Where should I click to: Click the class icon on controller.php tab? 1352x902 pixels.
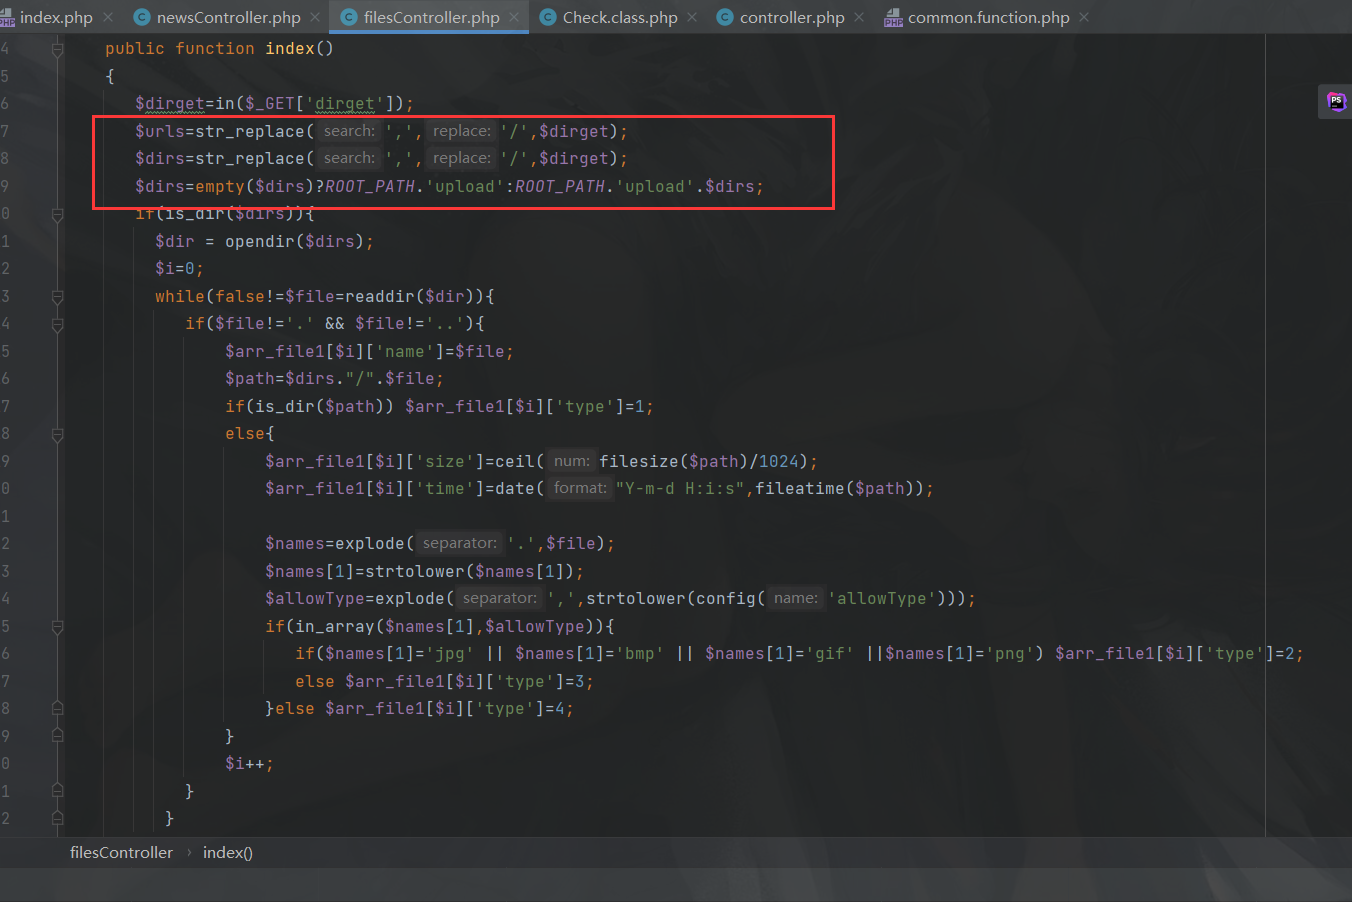point(724,17)
